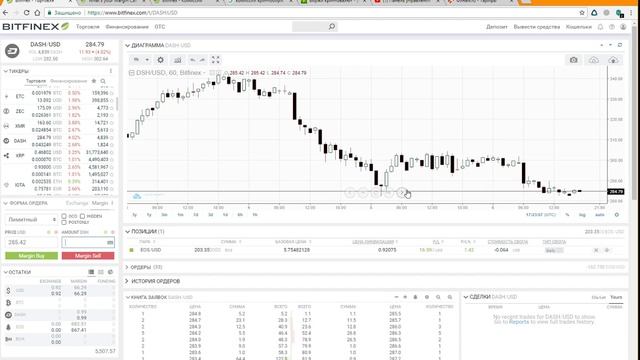Toggle auto scale on chart
640x360 pixels.
click(x=600, y=215)
